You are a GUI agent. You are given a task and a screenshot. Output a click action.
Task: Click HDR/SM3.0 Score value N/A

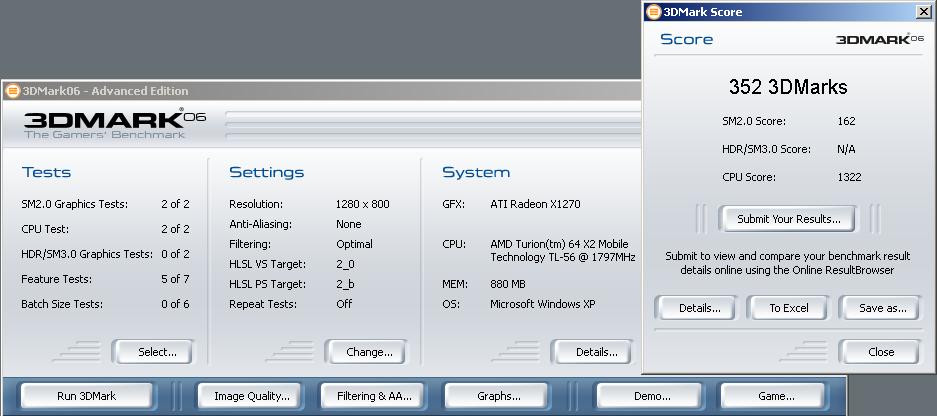click(x=846, y=149)
